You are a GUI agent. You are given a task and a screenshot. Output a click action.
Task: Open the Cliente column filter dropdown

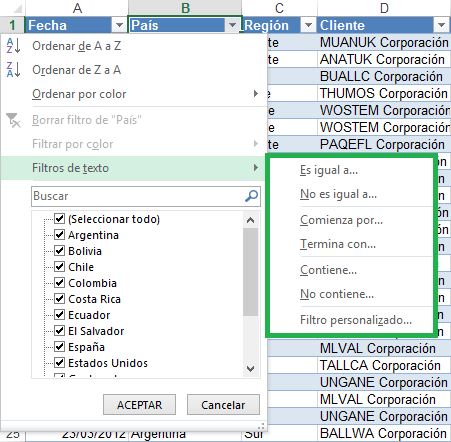click(x=441, y=25)
